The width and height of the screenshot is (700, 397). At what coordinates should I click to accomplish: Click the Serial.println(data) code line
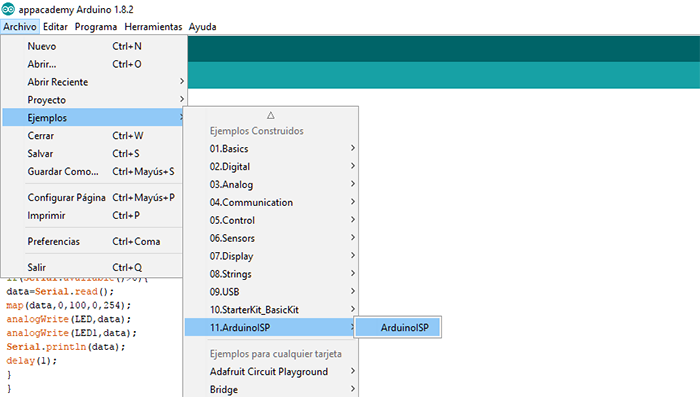pyautogui.click(x=66, y=347)
